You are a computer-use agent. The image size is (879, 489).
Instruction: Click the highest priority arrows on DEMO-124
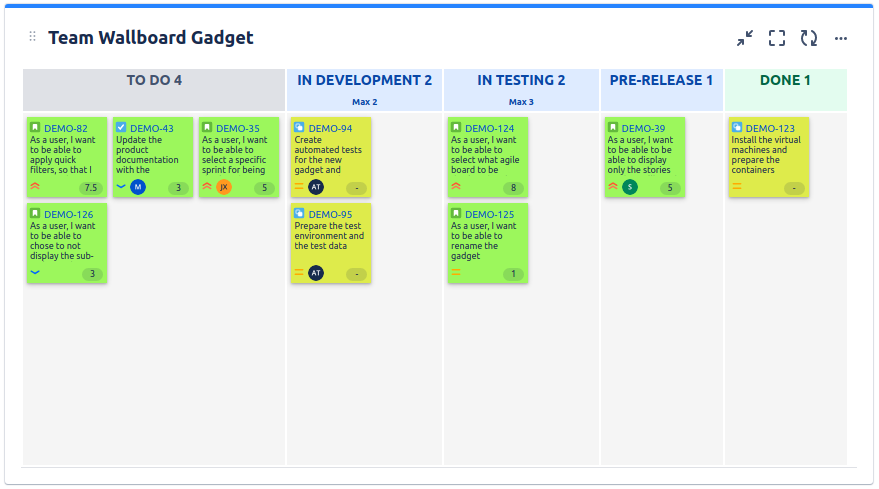(456, 186)
